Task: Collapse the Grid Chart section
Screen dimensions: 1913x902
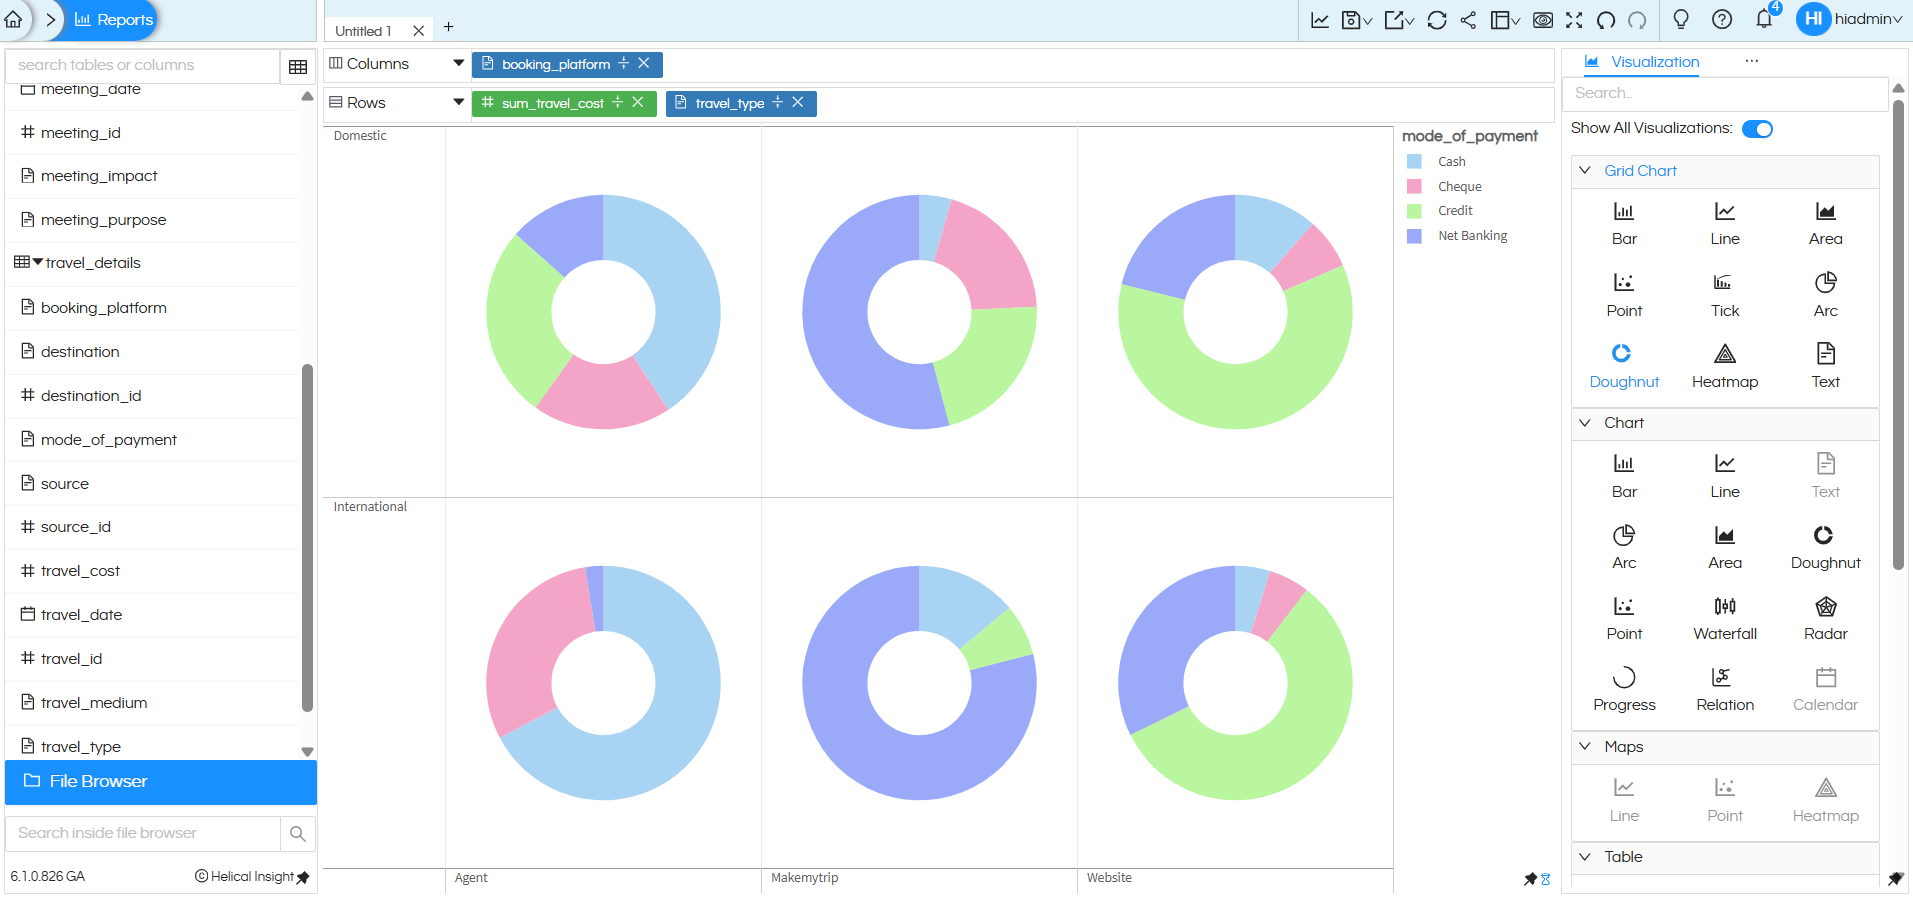Action: pyautogui.click(x=1586, y=170)
